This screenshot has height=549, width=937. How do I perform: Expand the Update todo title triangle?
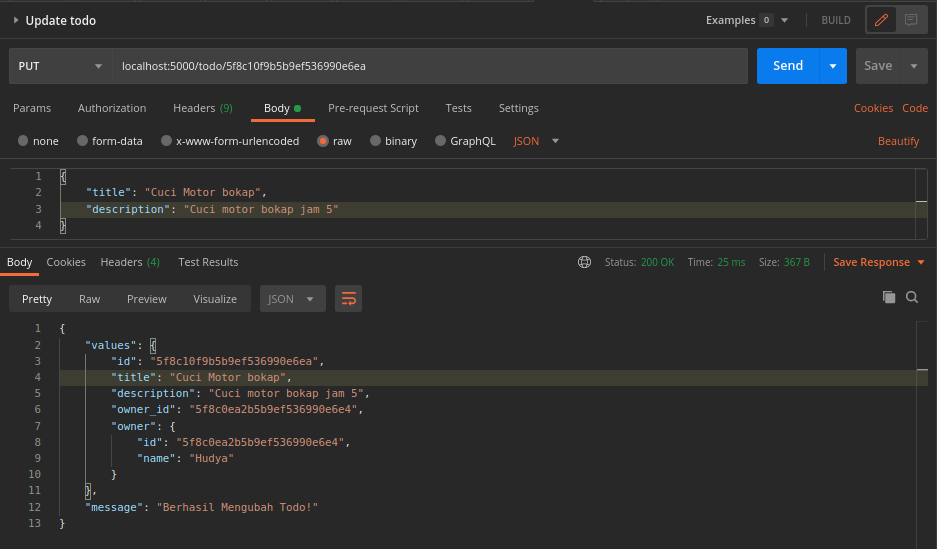(x=16, y=20)
